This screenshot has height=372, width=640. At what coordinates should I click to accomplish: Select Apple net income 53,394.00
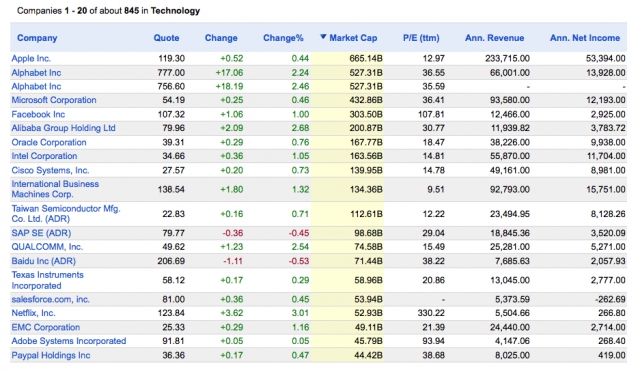606,58
